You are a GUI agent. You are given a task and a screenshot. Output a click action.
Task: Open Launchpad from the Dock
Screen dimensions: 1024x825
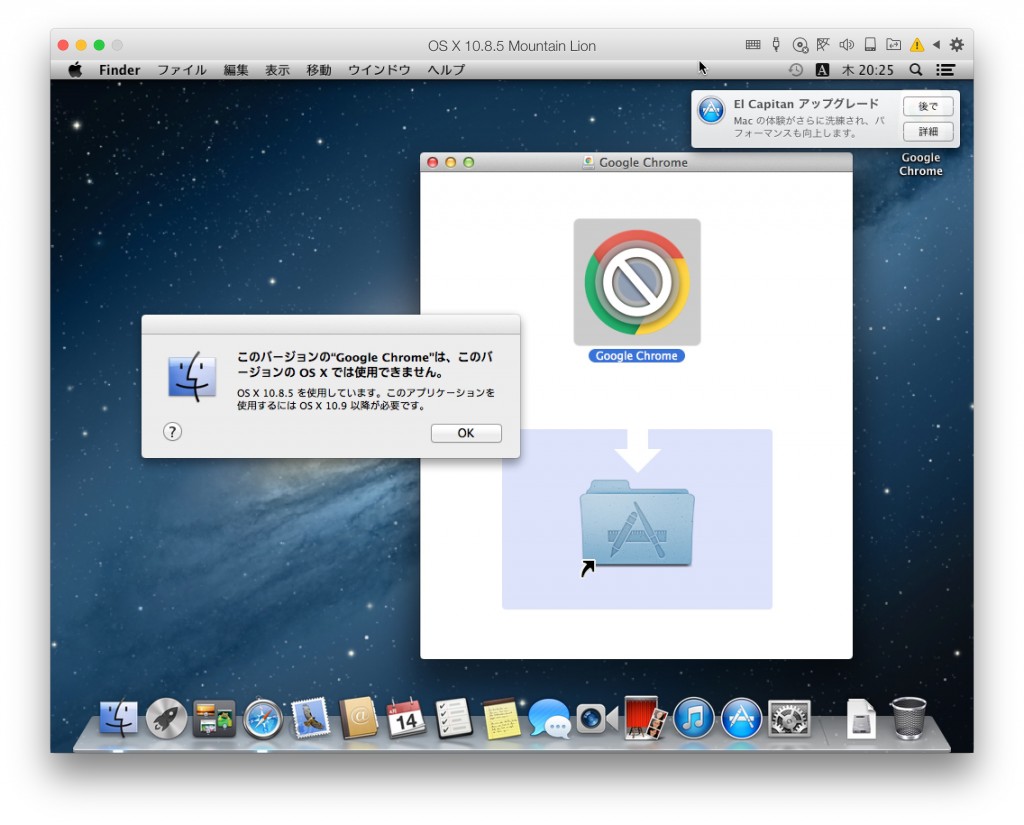click(x=166, y=718)
